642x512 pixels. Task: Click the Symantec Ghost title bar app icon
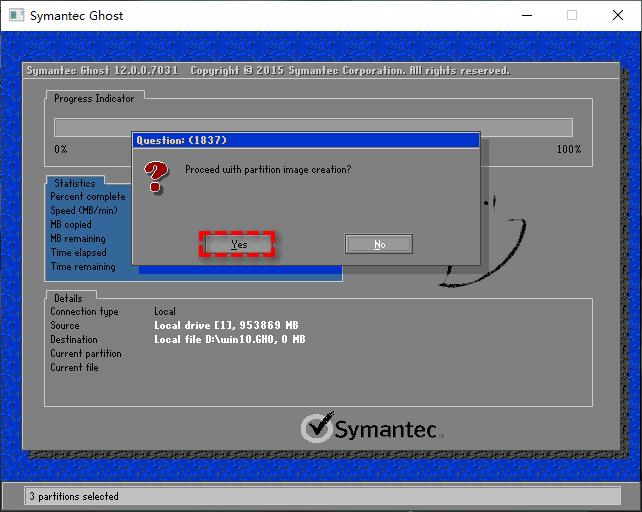click(x=14, y=15)
